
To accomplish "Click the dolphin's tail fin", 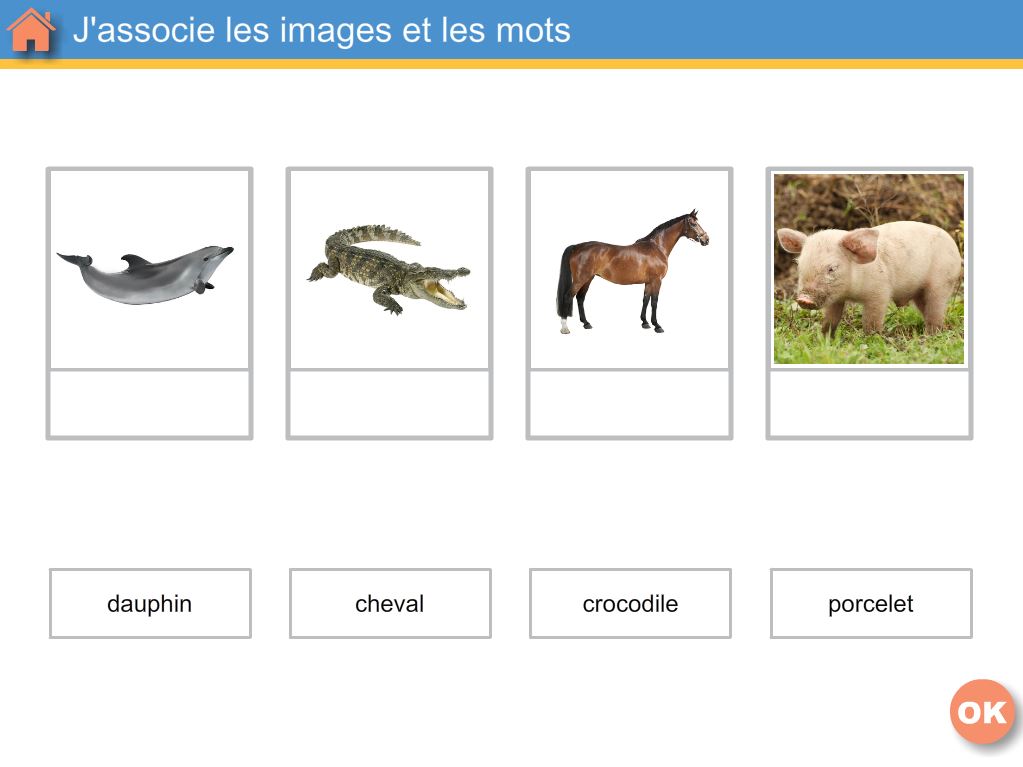I will point(73,260).
